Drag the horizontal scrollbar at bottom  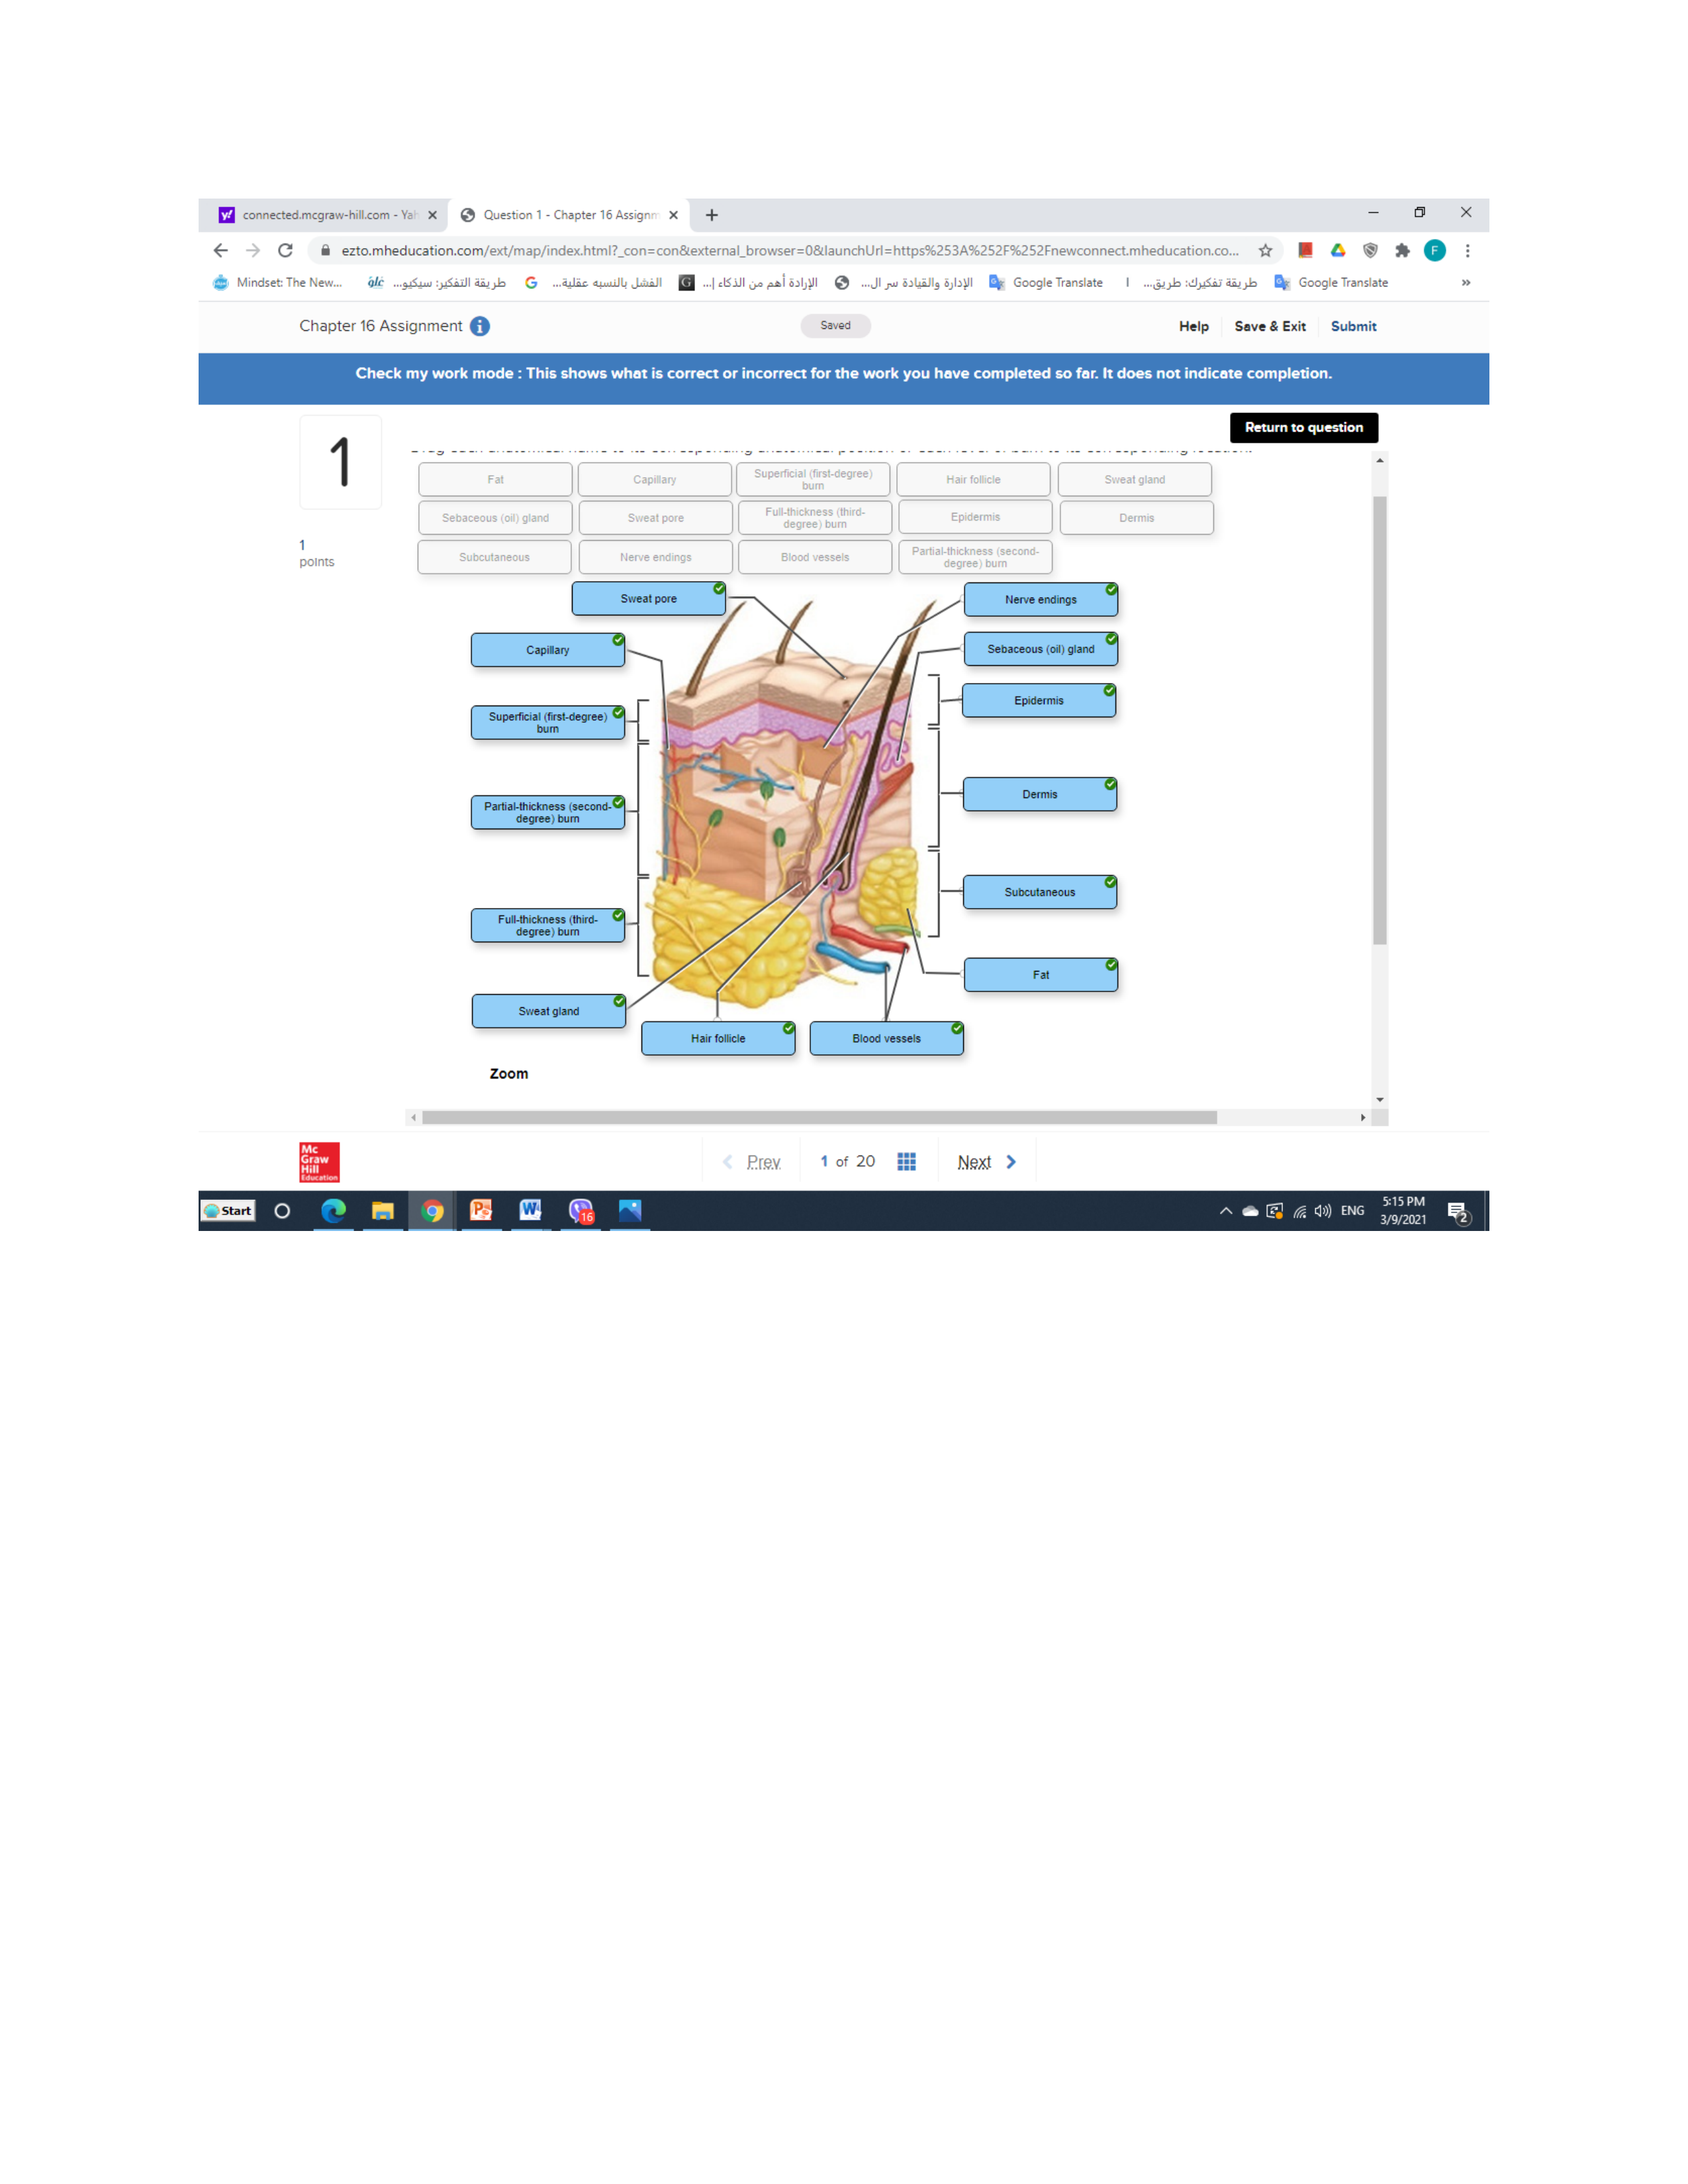(816, 1111)
